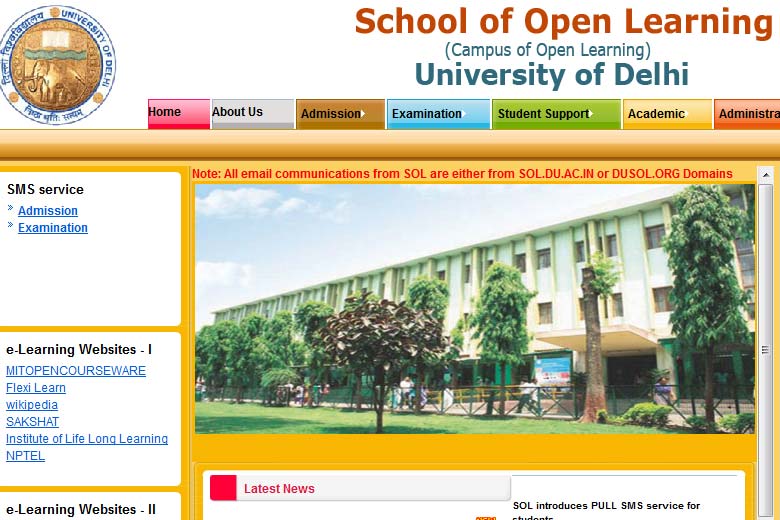Expand the Examination navigation menu
The height and width of the screenshot is (520, 780).
(x=438, y=114)
